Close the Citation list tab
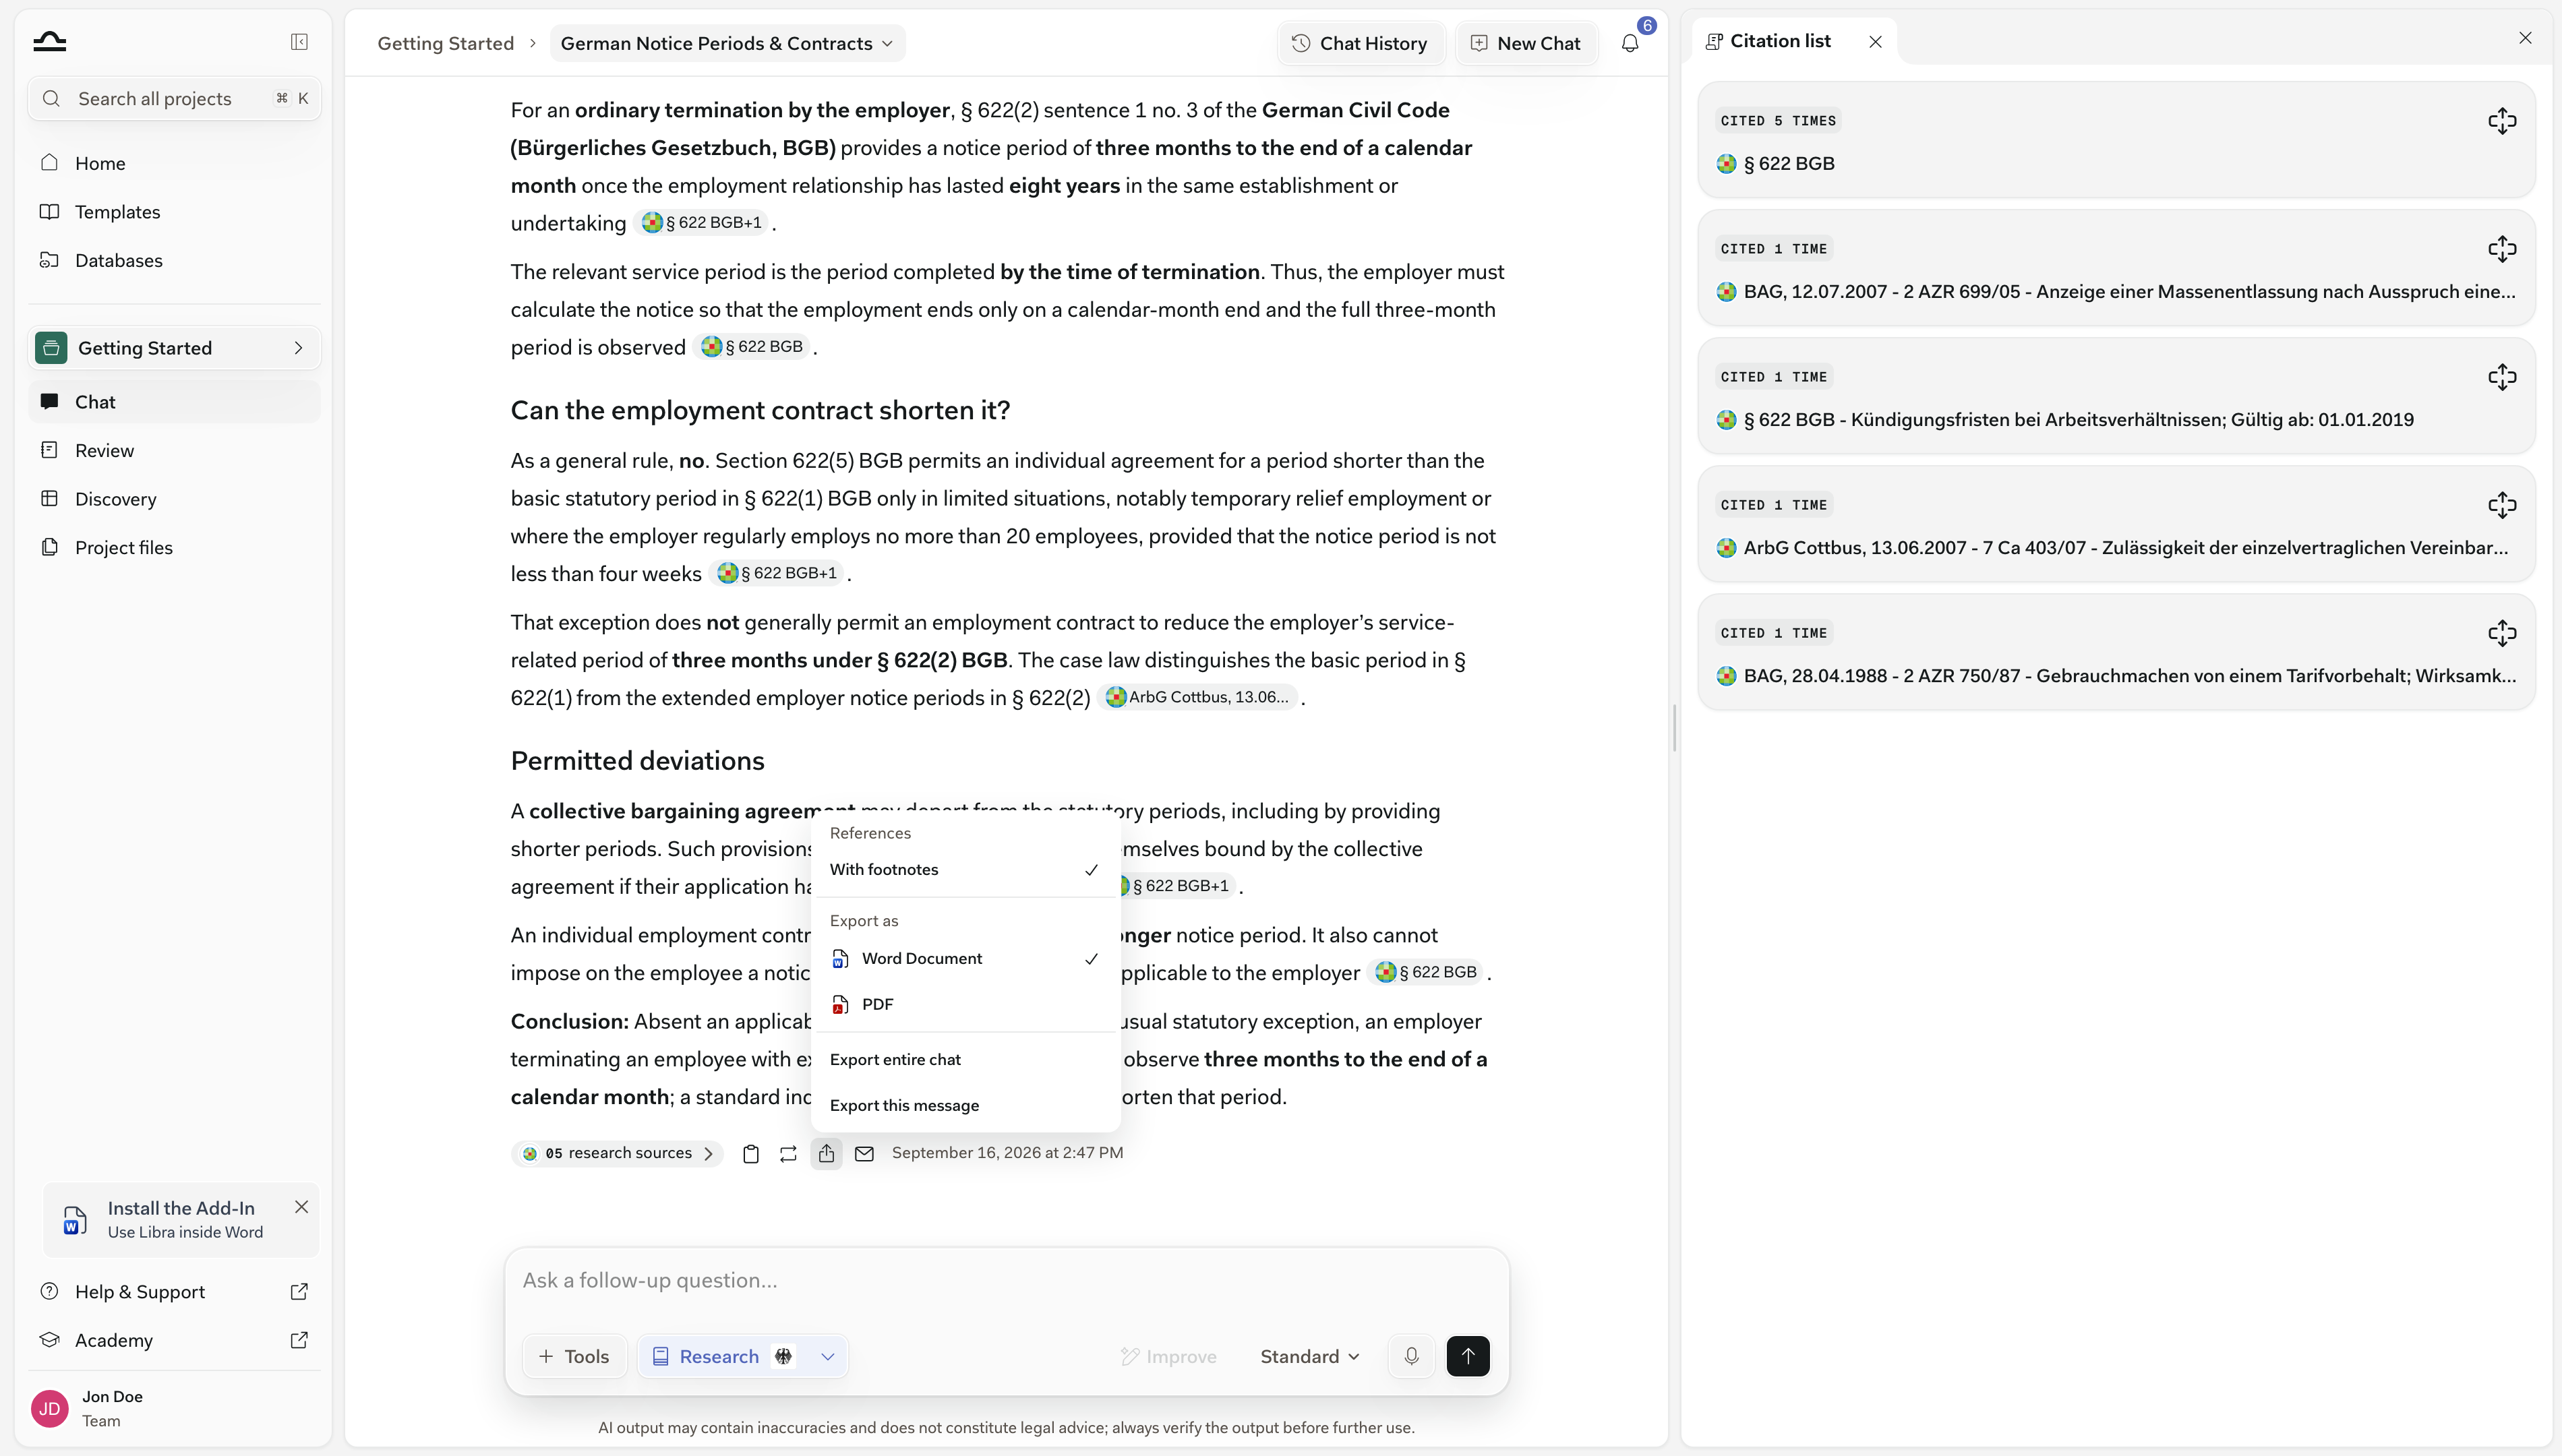 [1875, 41]
